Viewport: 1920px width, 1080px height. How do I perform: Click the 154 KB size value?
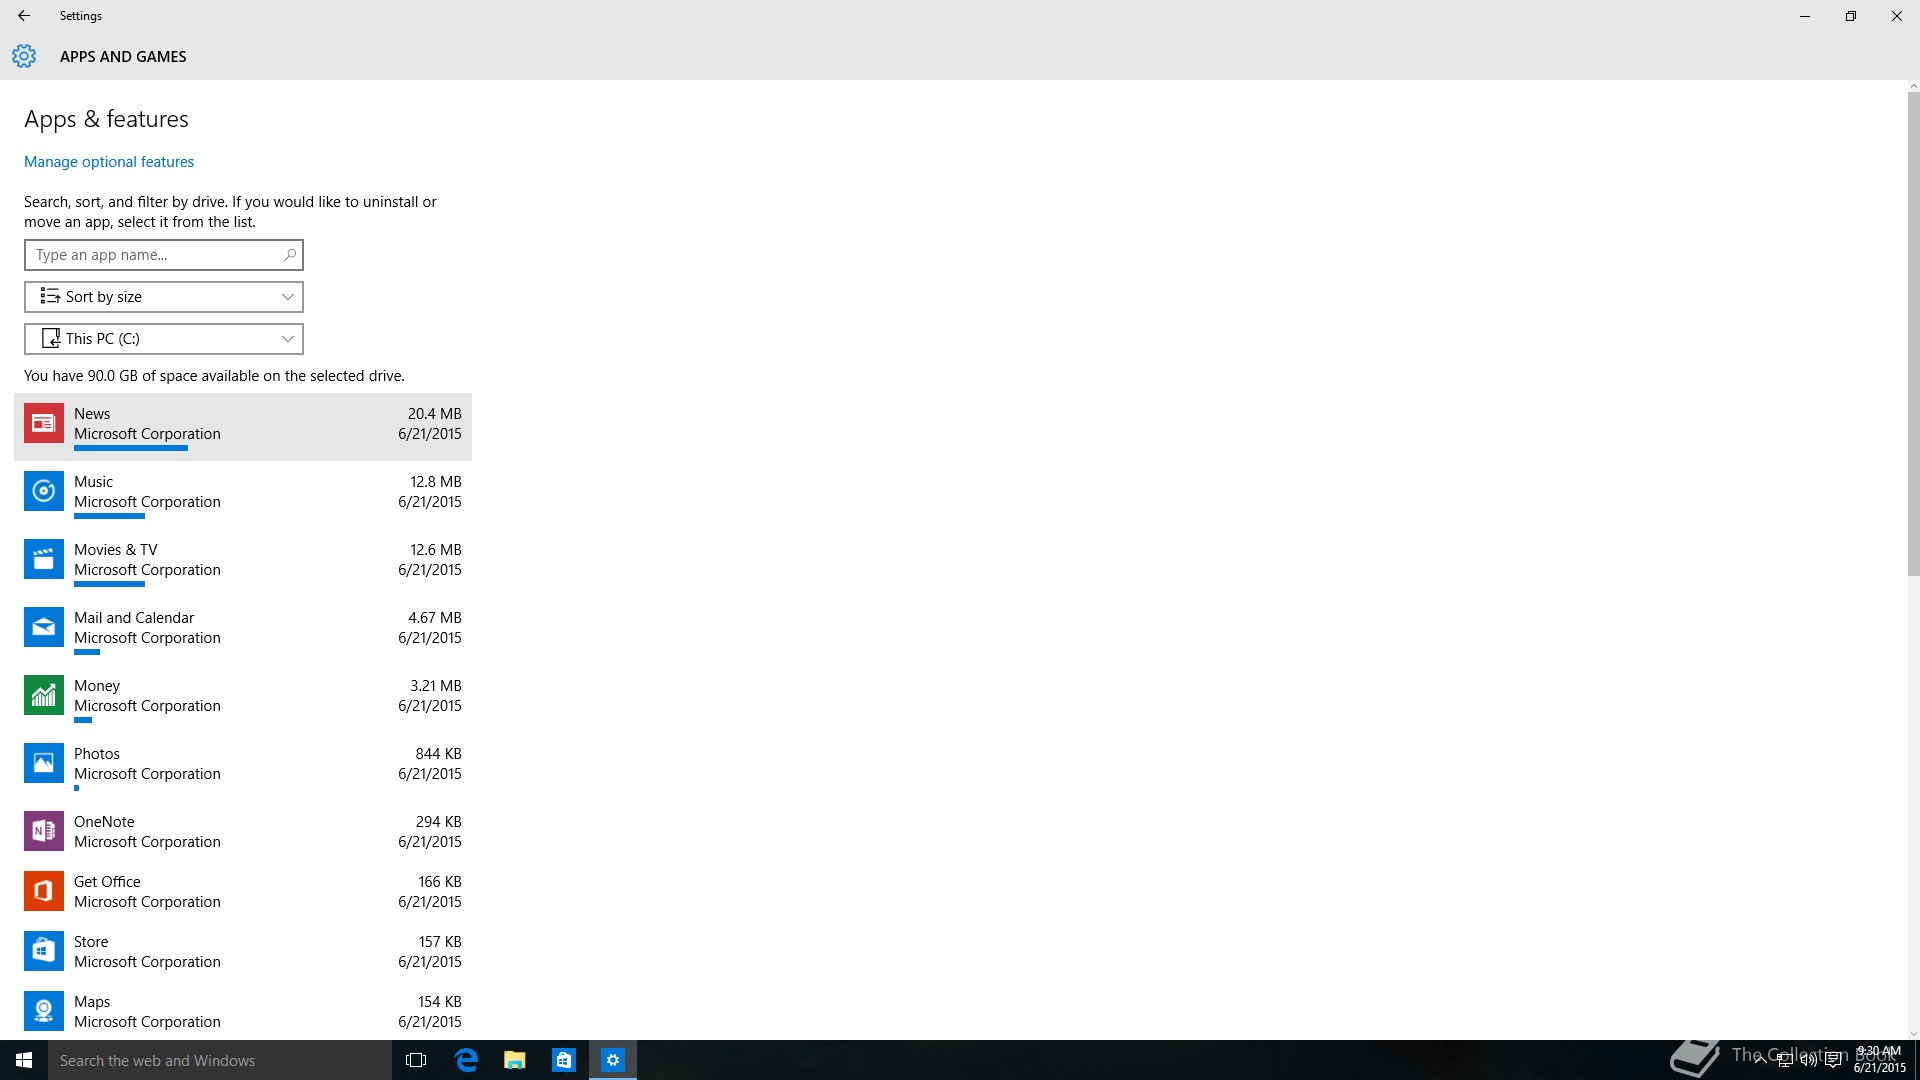[440, 1002]
